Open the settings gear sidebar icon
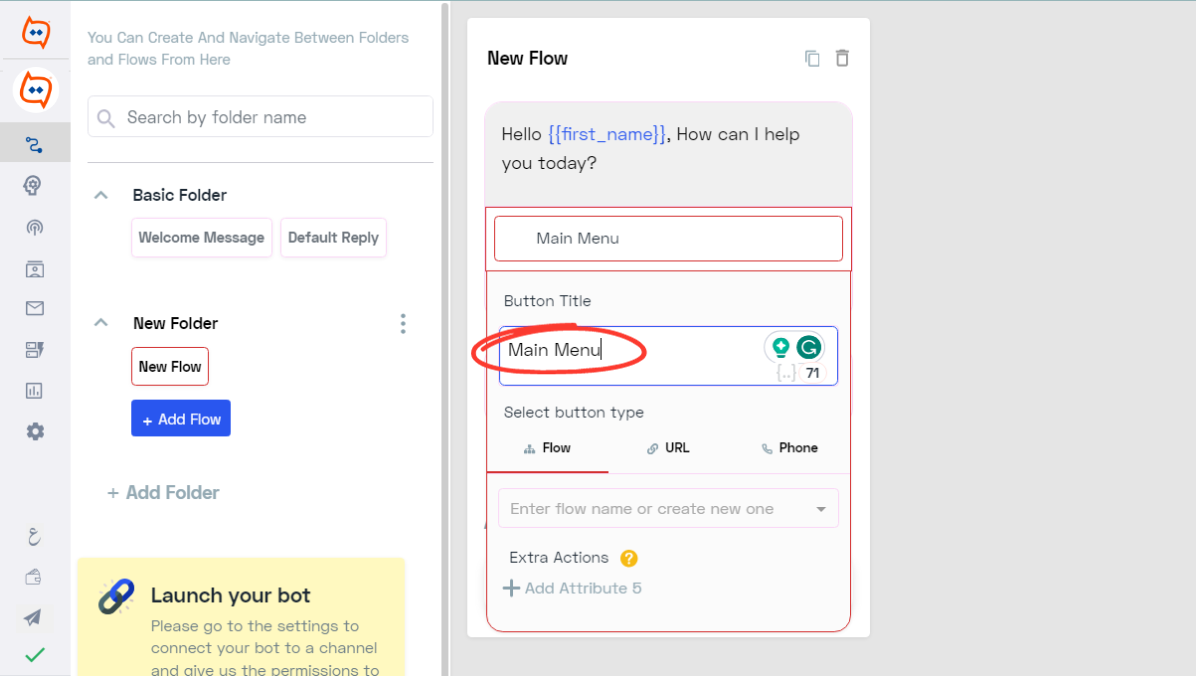 (x=35, y=432)
